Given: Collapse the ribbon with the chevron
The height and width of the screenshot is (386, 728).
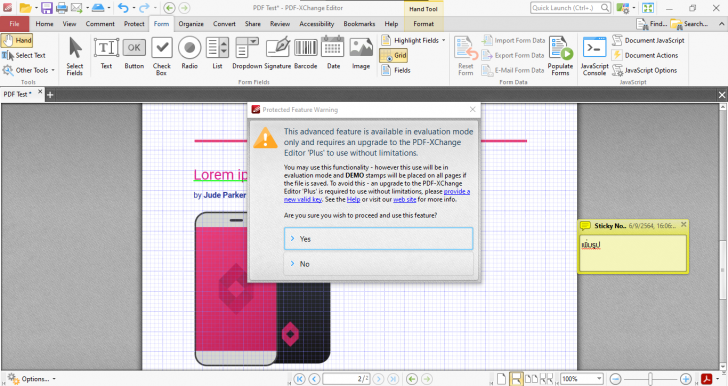Looking at the screenshot, I should [722, 24].
